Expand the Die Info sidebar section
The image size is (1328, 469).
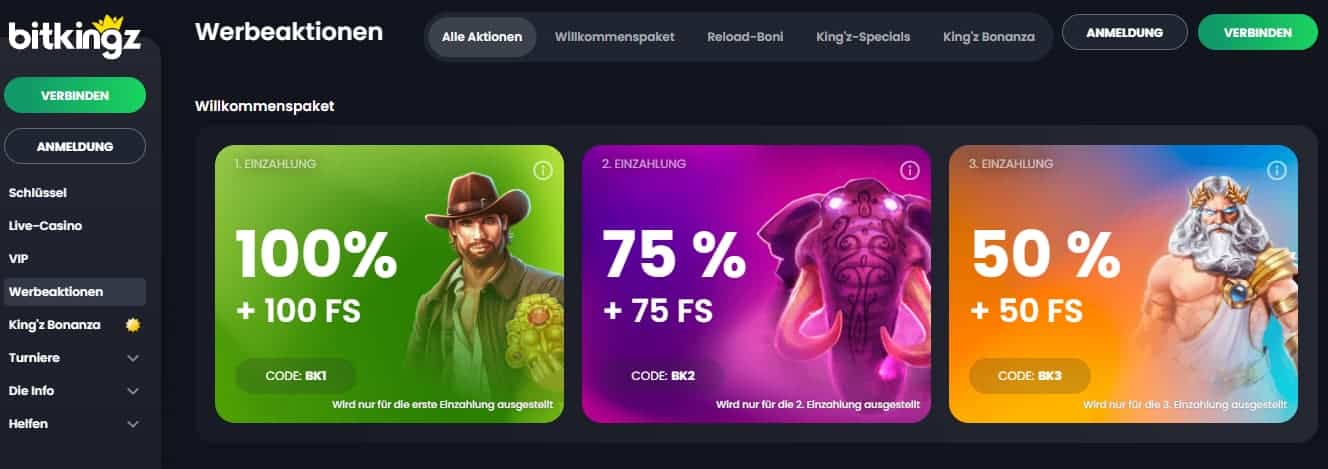click(x=133, y=391)
